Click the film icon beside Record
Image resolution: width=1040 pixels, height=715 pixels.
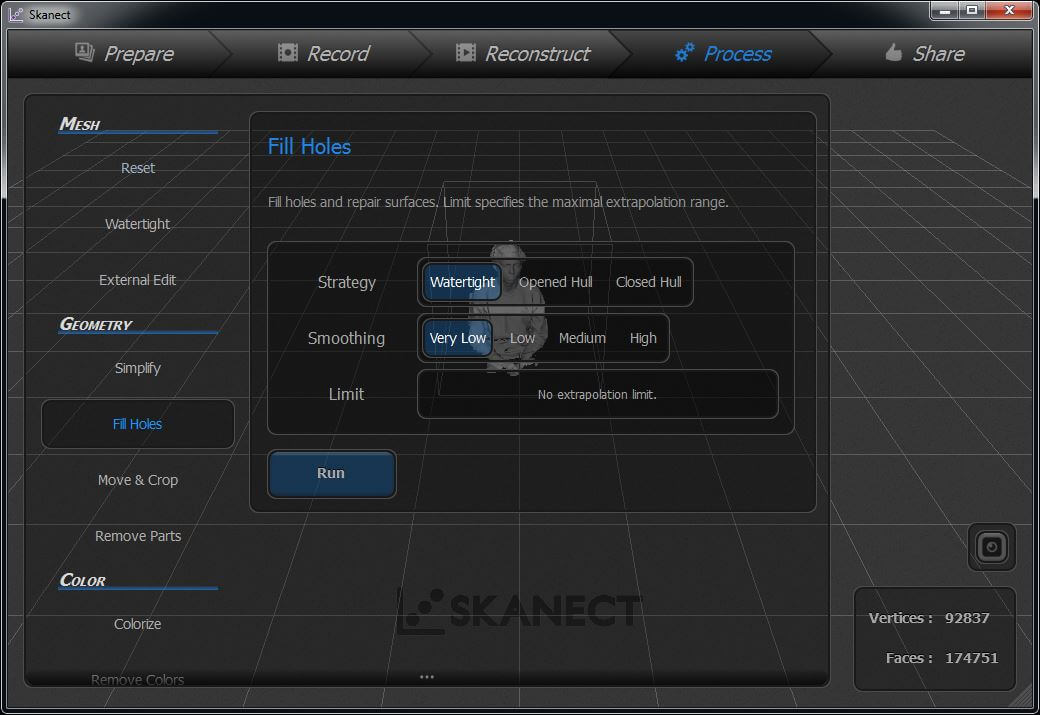(x=287, y=52)
